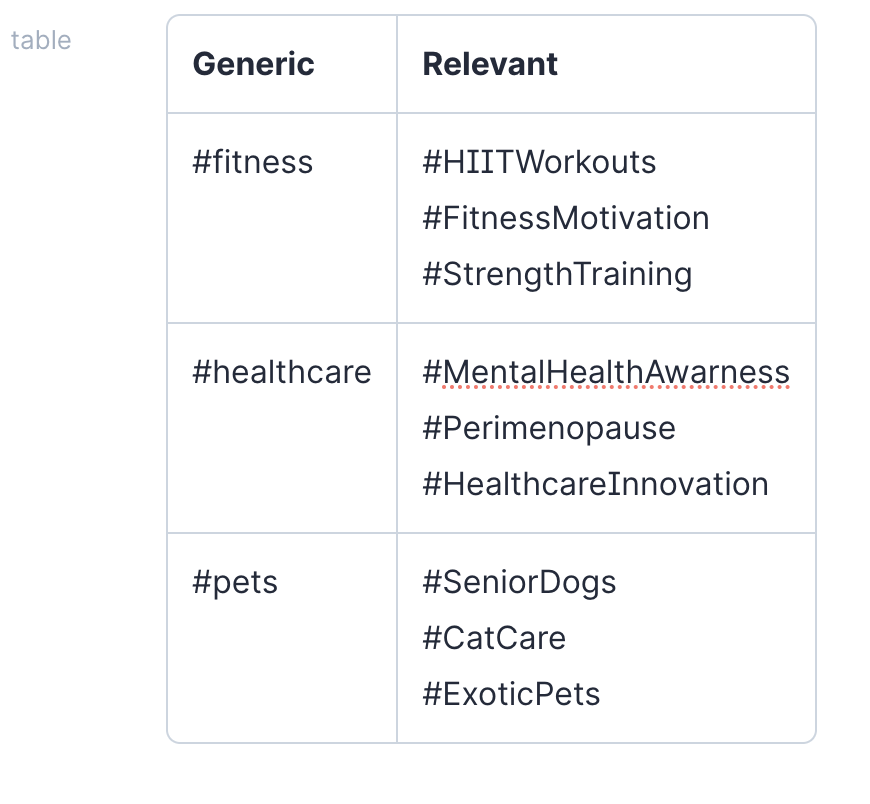
Task: Place cursor after the word 'Relevant'
Action: click(x=560, y=64)
